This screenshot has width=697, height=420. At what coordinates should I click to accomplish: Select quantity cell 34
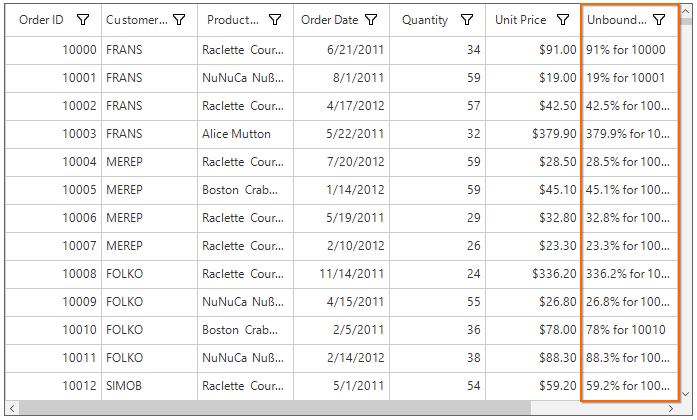coord(437,50)
